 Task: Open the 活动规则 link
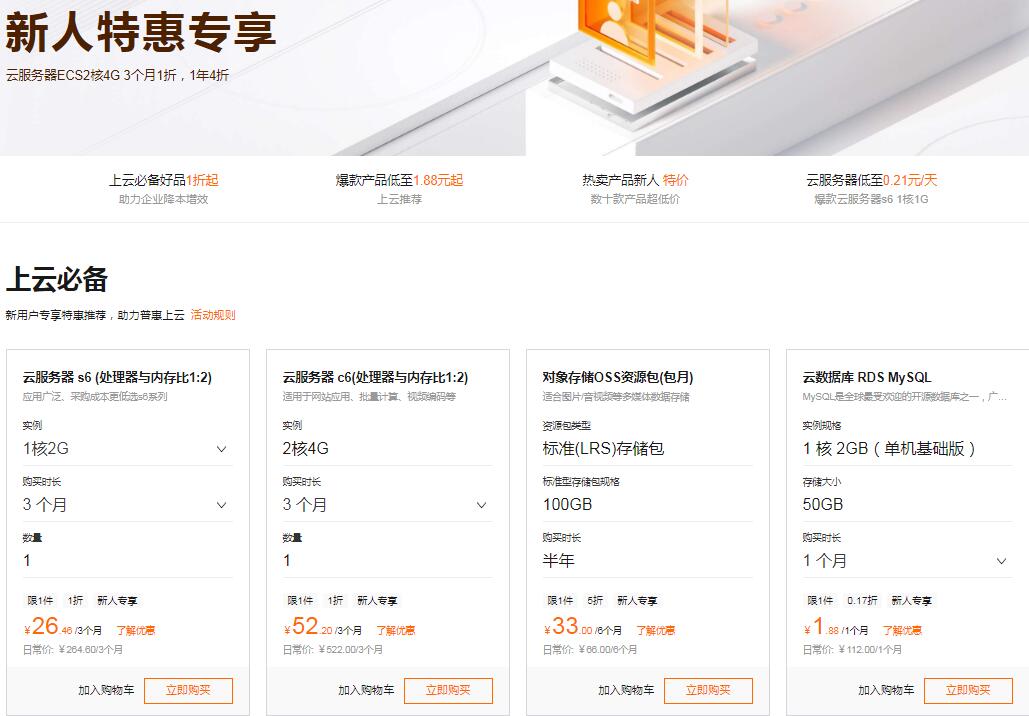213,315
